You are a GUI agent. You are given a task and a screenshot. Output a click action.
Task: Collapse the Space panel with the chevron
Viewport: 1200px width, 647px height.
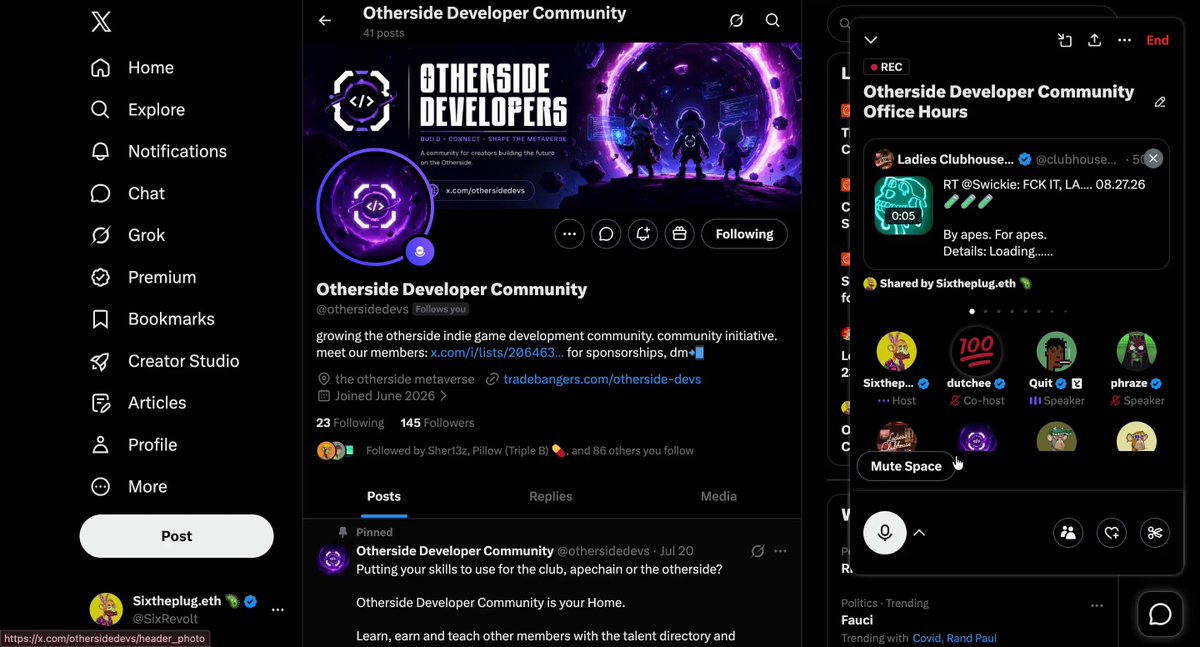[871, 40]
